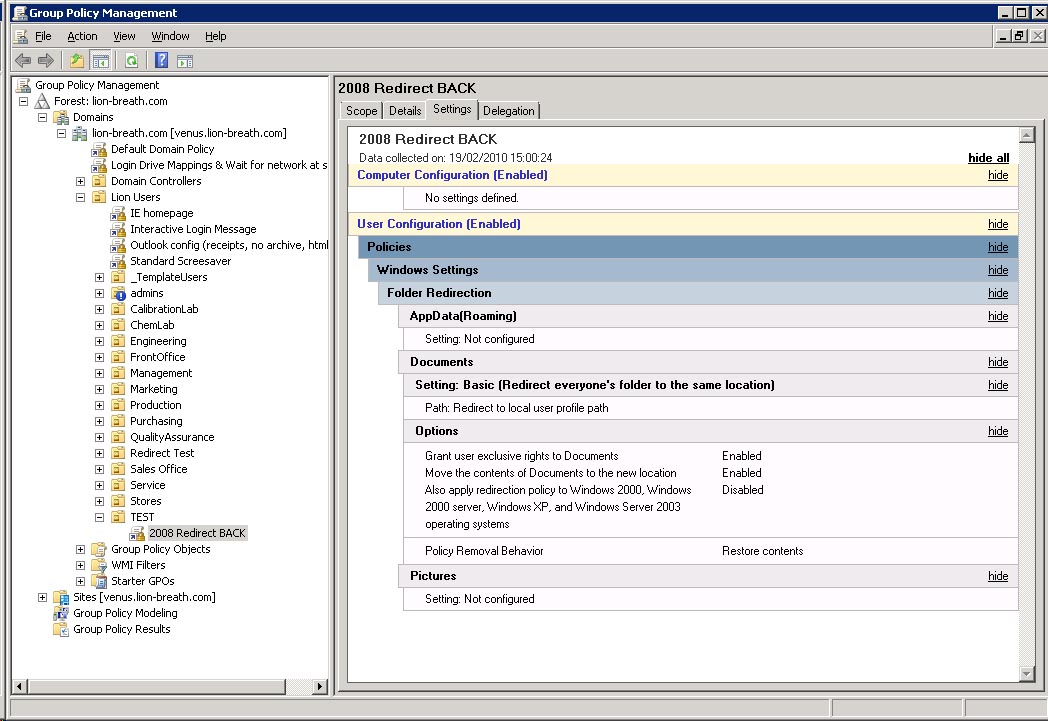Expand the Engineering OU
The height and width of the screenshot is (721, 1048).
[x=99, y=341]
